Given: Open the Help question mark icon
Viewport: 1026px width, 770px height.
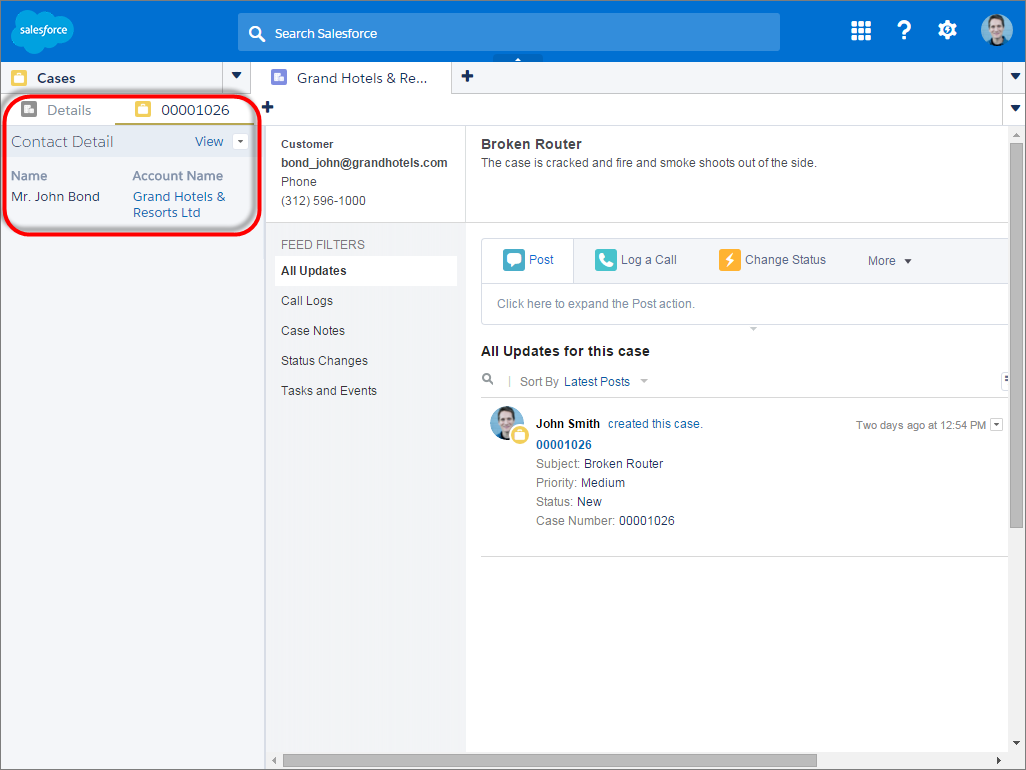Looking at the screenshot, I should pos(904,30).
